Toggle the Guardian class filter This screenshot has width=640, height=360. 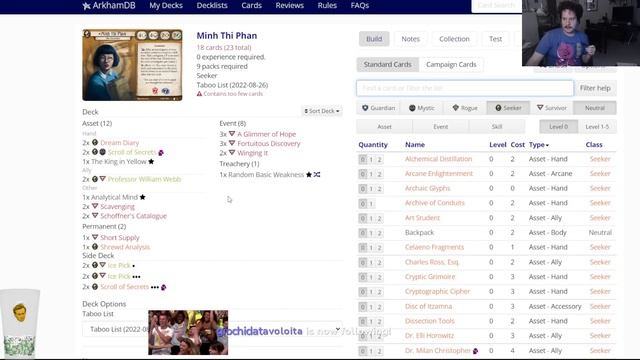[x=378, y=108]
